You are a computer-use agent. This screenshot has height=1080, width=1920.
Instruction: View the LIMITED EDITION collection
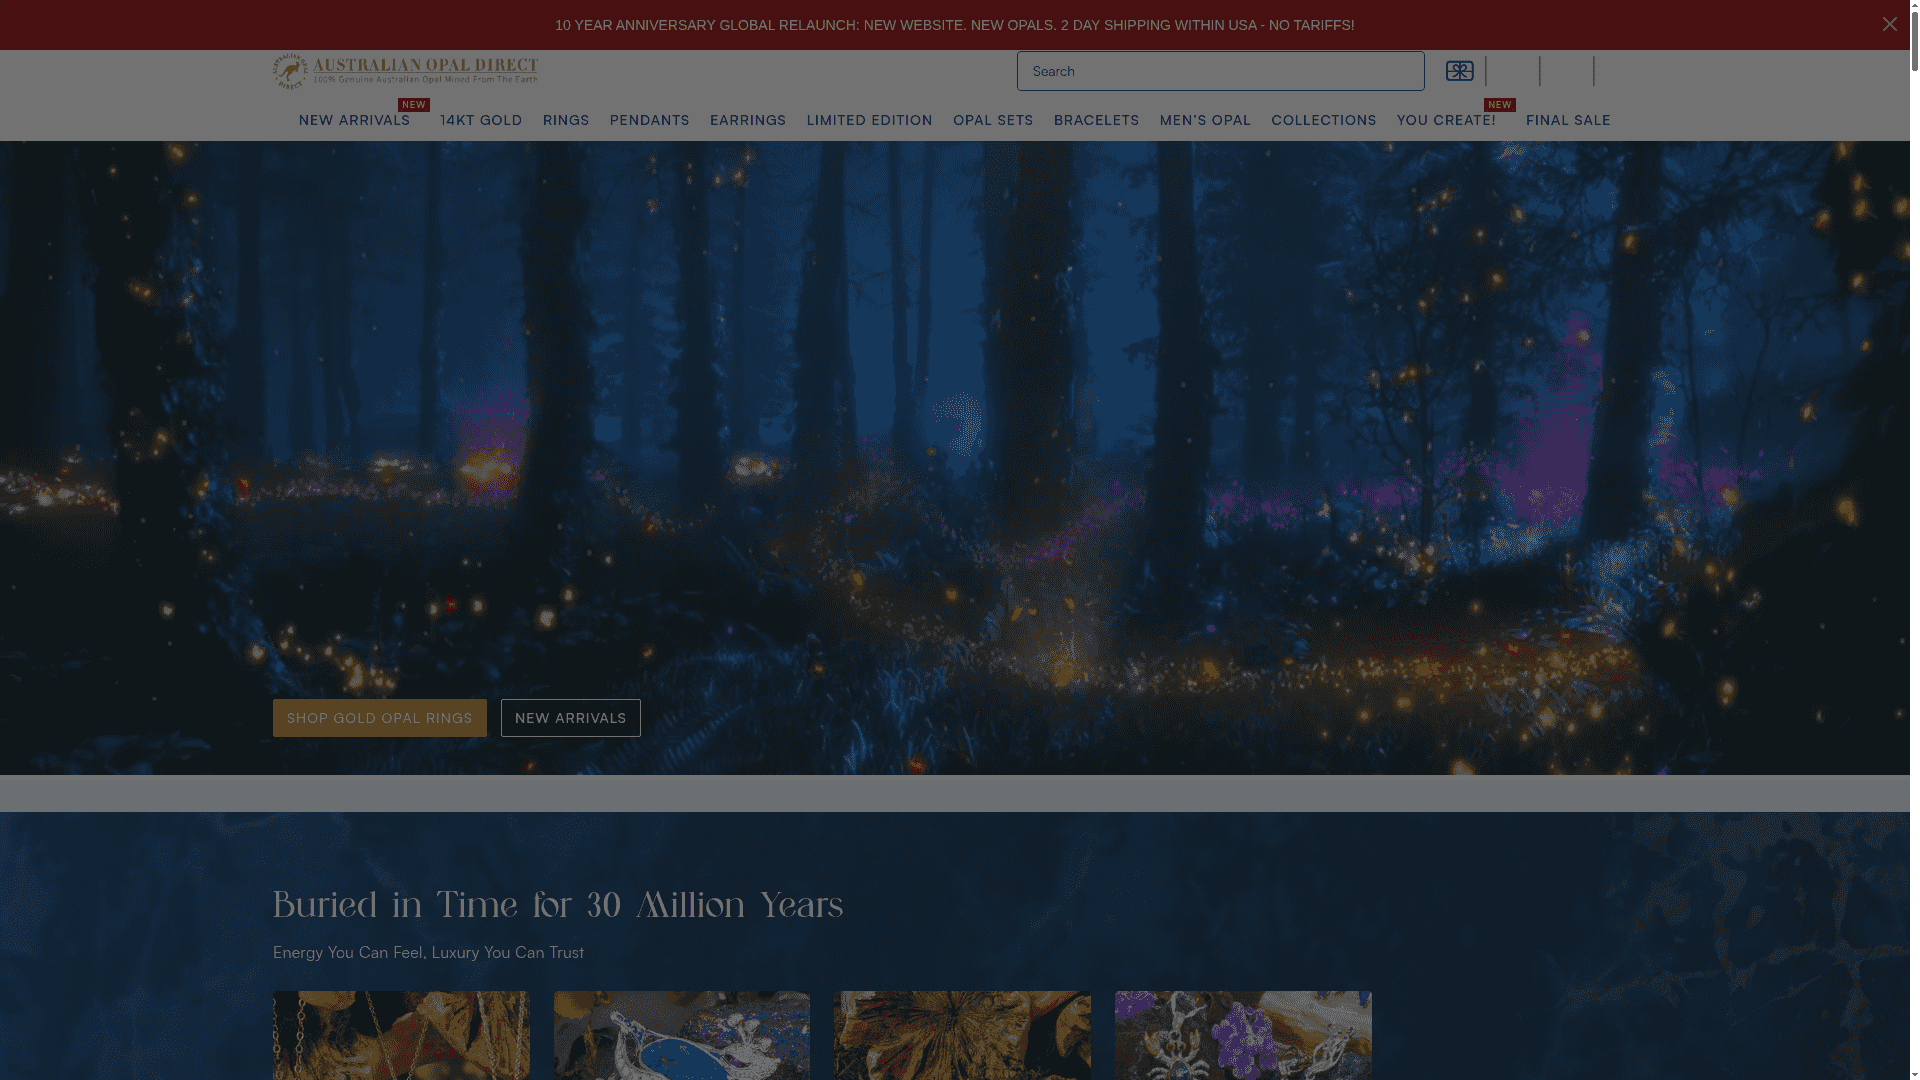pos(869,120)
